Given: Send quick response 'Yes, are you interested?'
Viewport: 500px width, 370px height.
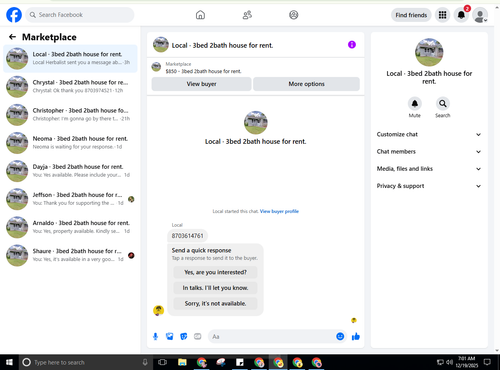Looking at the screenshot, I should point(215,272).
